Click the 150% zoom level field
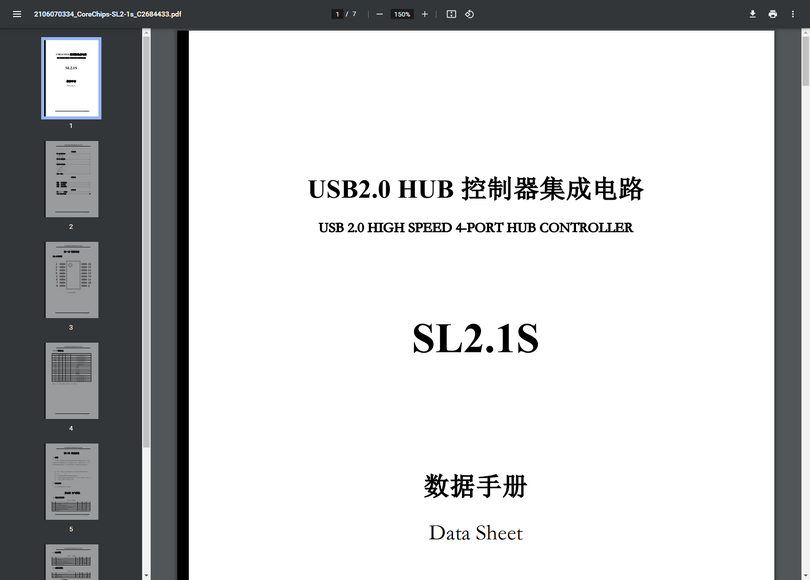Screen dimensions: 810x580 pyautogui.click(x=402, y=14)
